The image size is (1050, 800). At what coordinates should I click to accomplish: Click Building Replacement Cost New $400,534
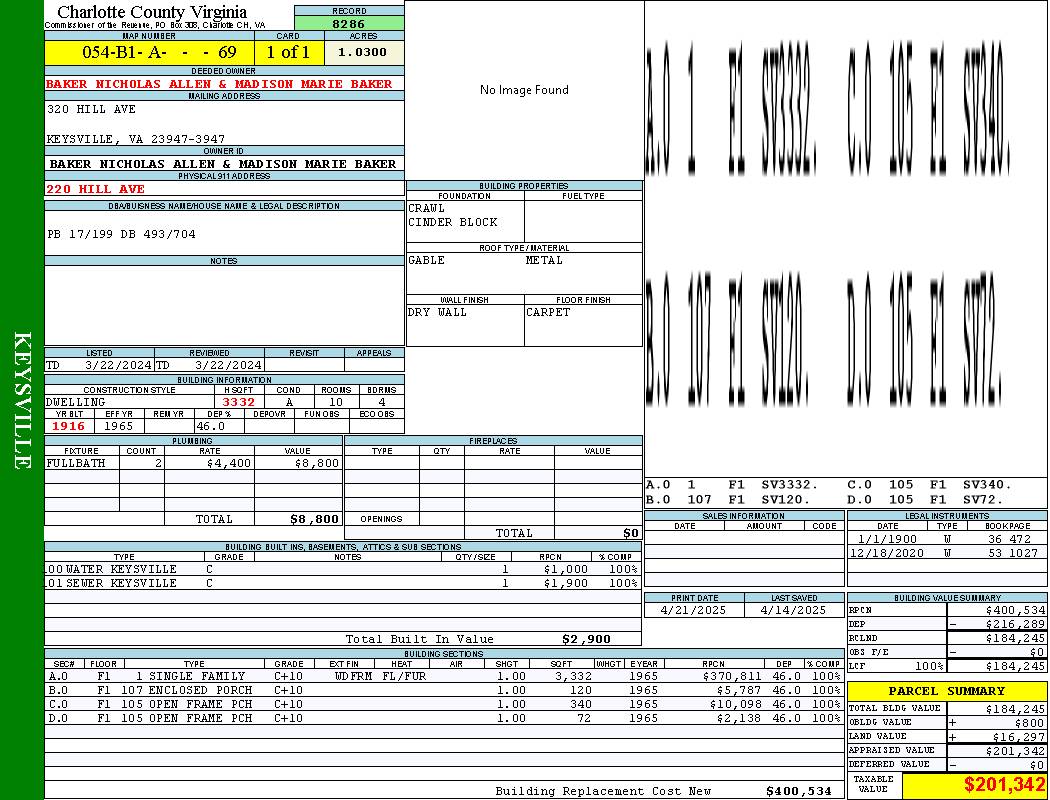click(x=799, y=791)
